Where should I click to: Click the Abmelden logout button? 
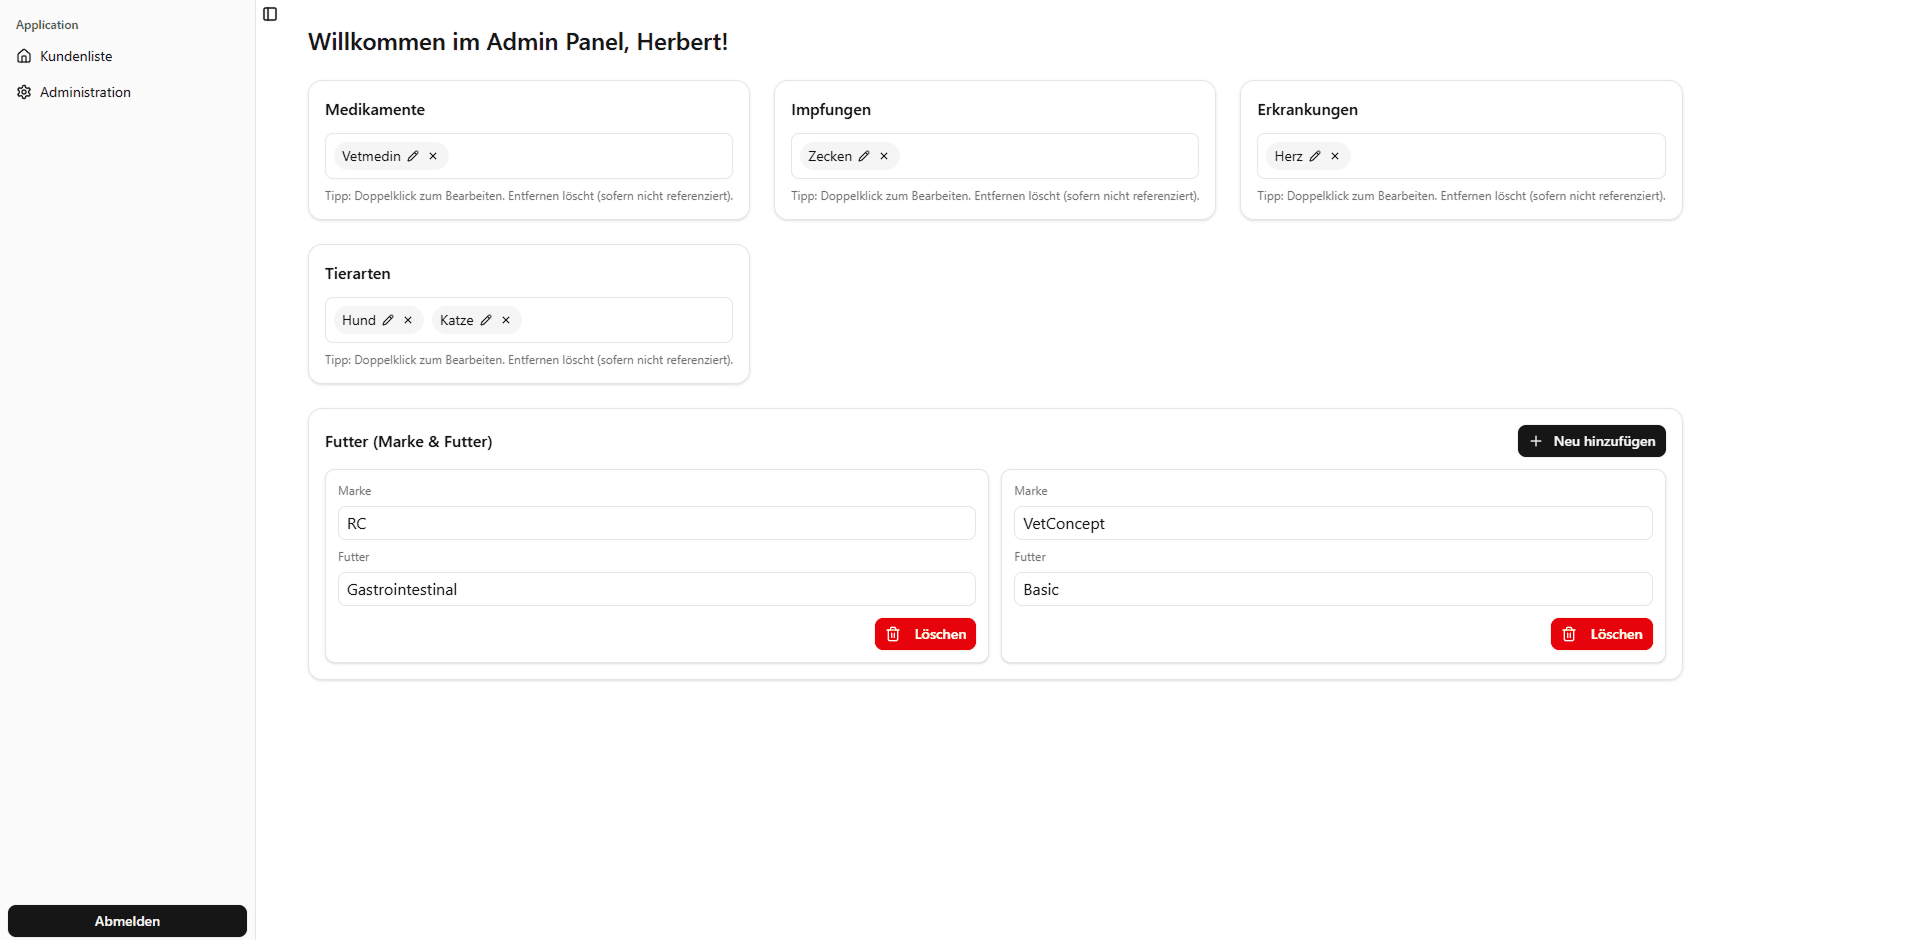(x=127, y=921)
